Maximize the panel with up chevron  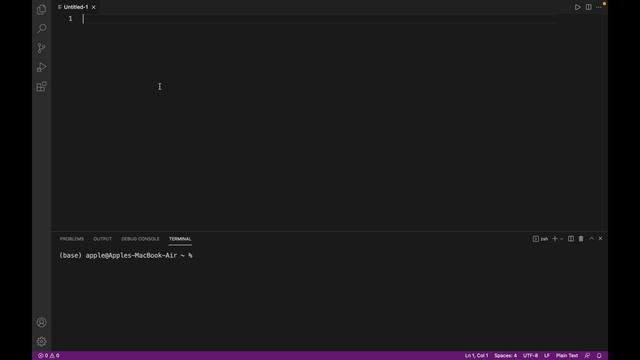[x=591, y=238]
